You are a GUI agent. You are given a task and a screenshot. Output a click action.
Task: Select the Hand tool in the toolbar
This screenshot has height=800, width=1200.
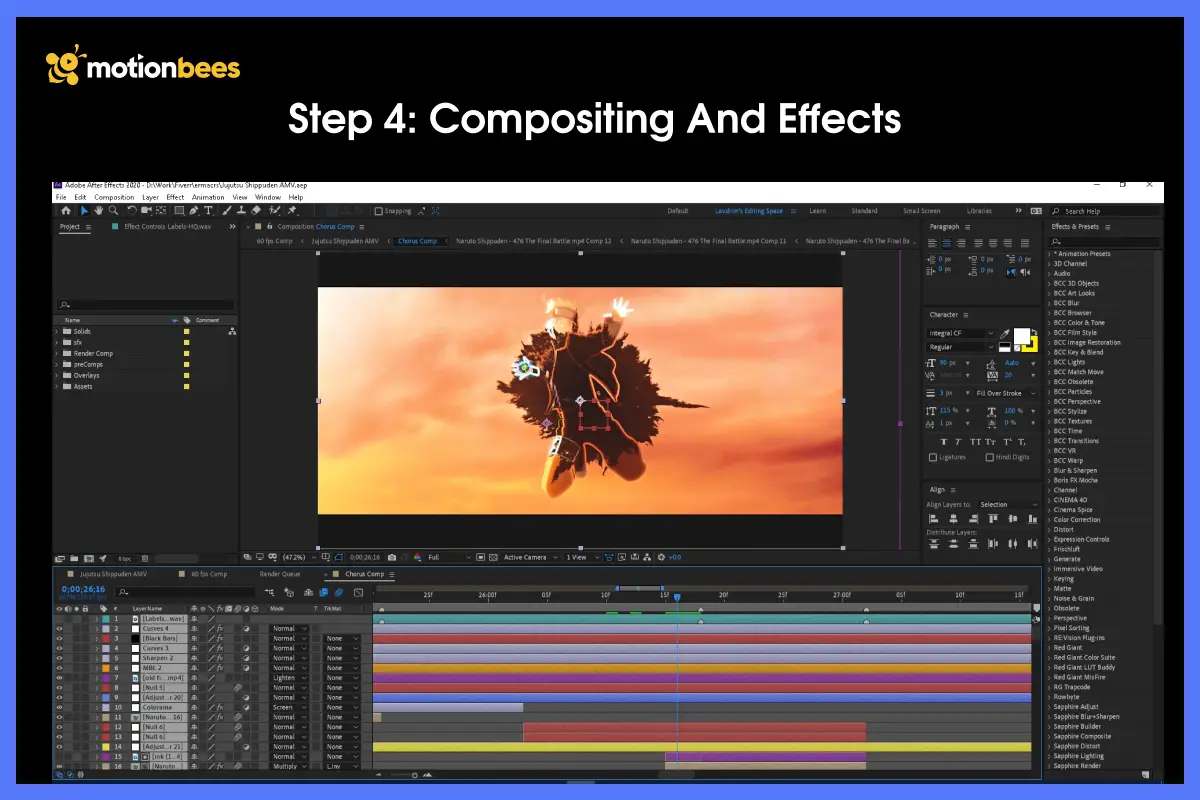click(98, 210)
